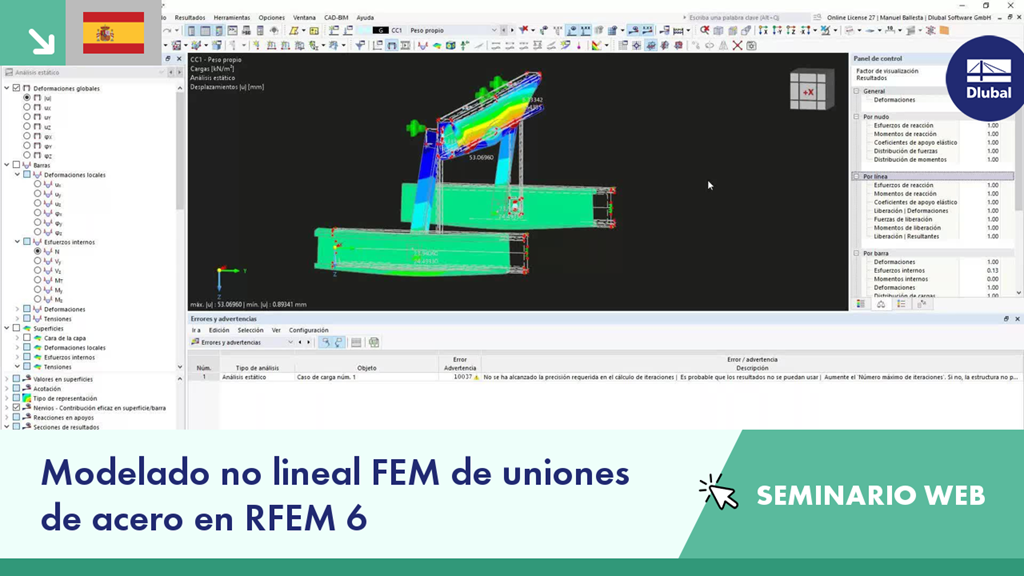Image resolution: width=1024 pixels, height=576 pixels.
Task: Click the member results diagram icon
Action: pyautogui.click(x=423, y=46)
